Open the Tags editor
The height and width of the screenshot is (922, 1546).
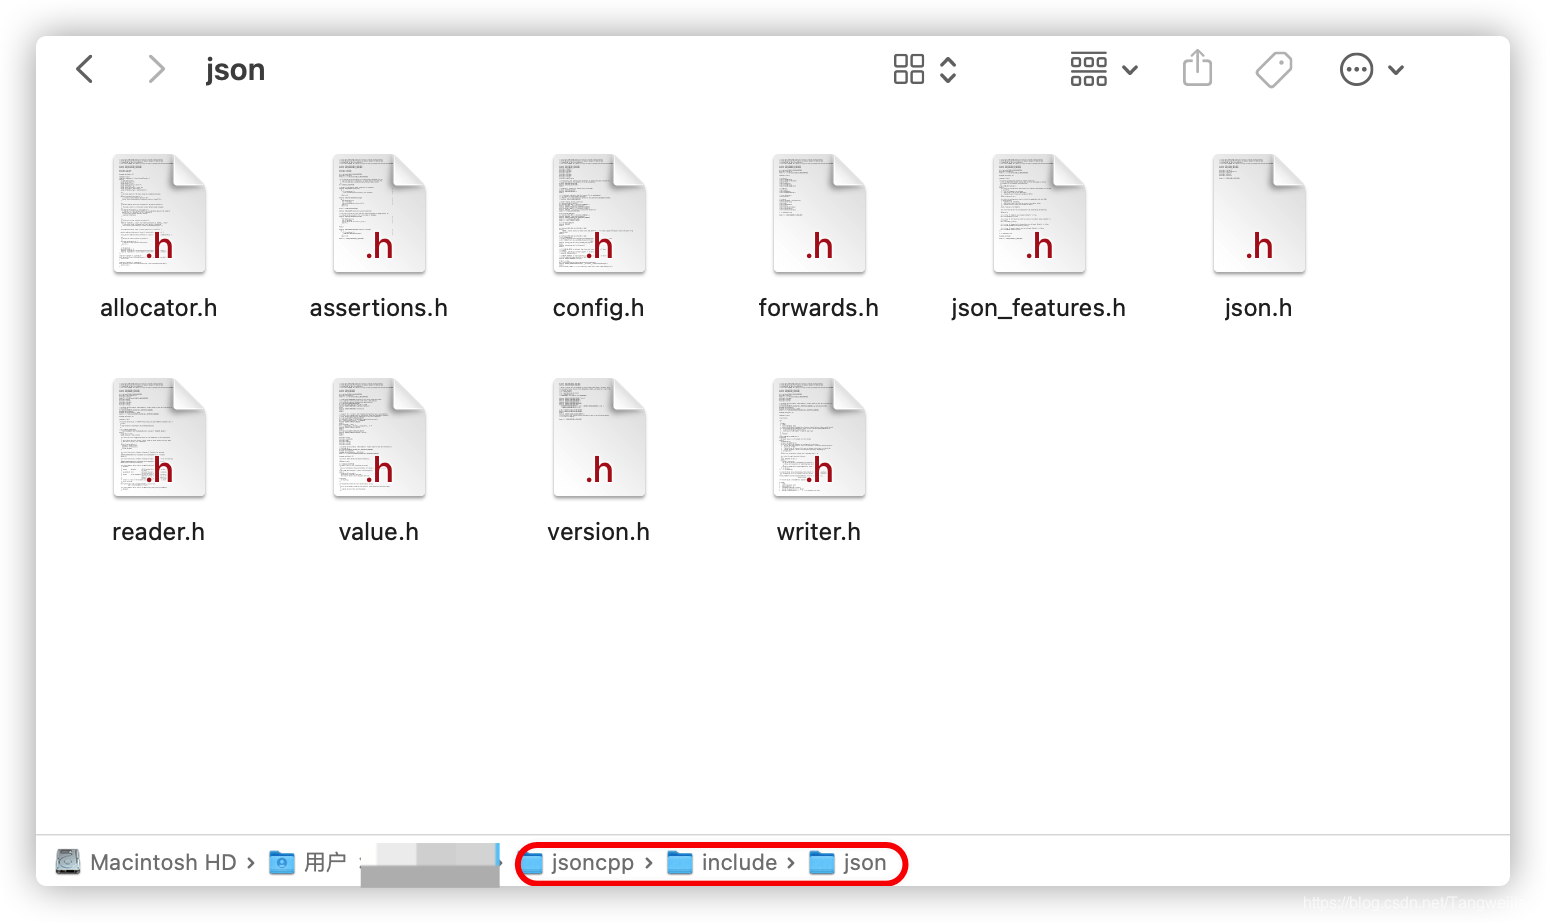point(1274,69)
